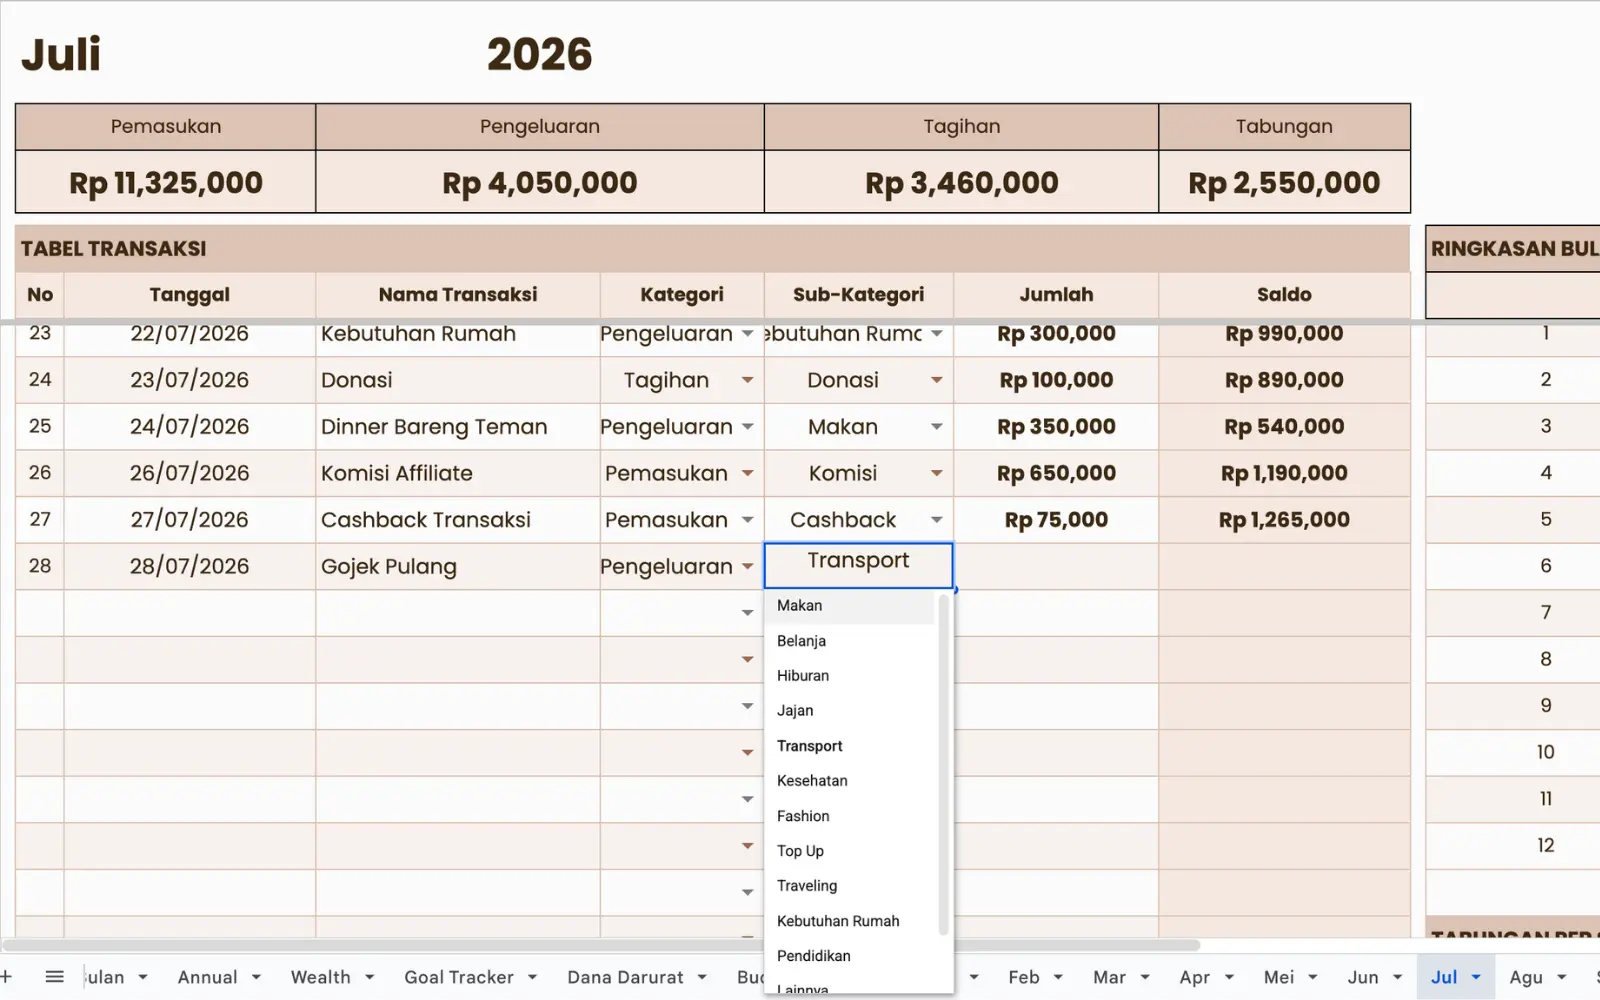
Task: Open the all sheets list icon
Action: [55, 977]
